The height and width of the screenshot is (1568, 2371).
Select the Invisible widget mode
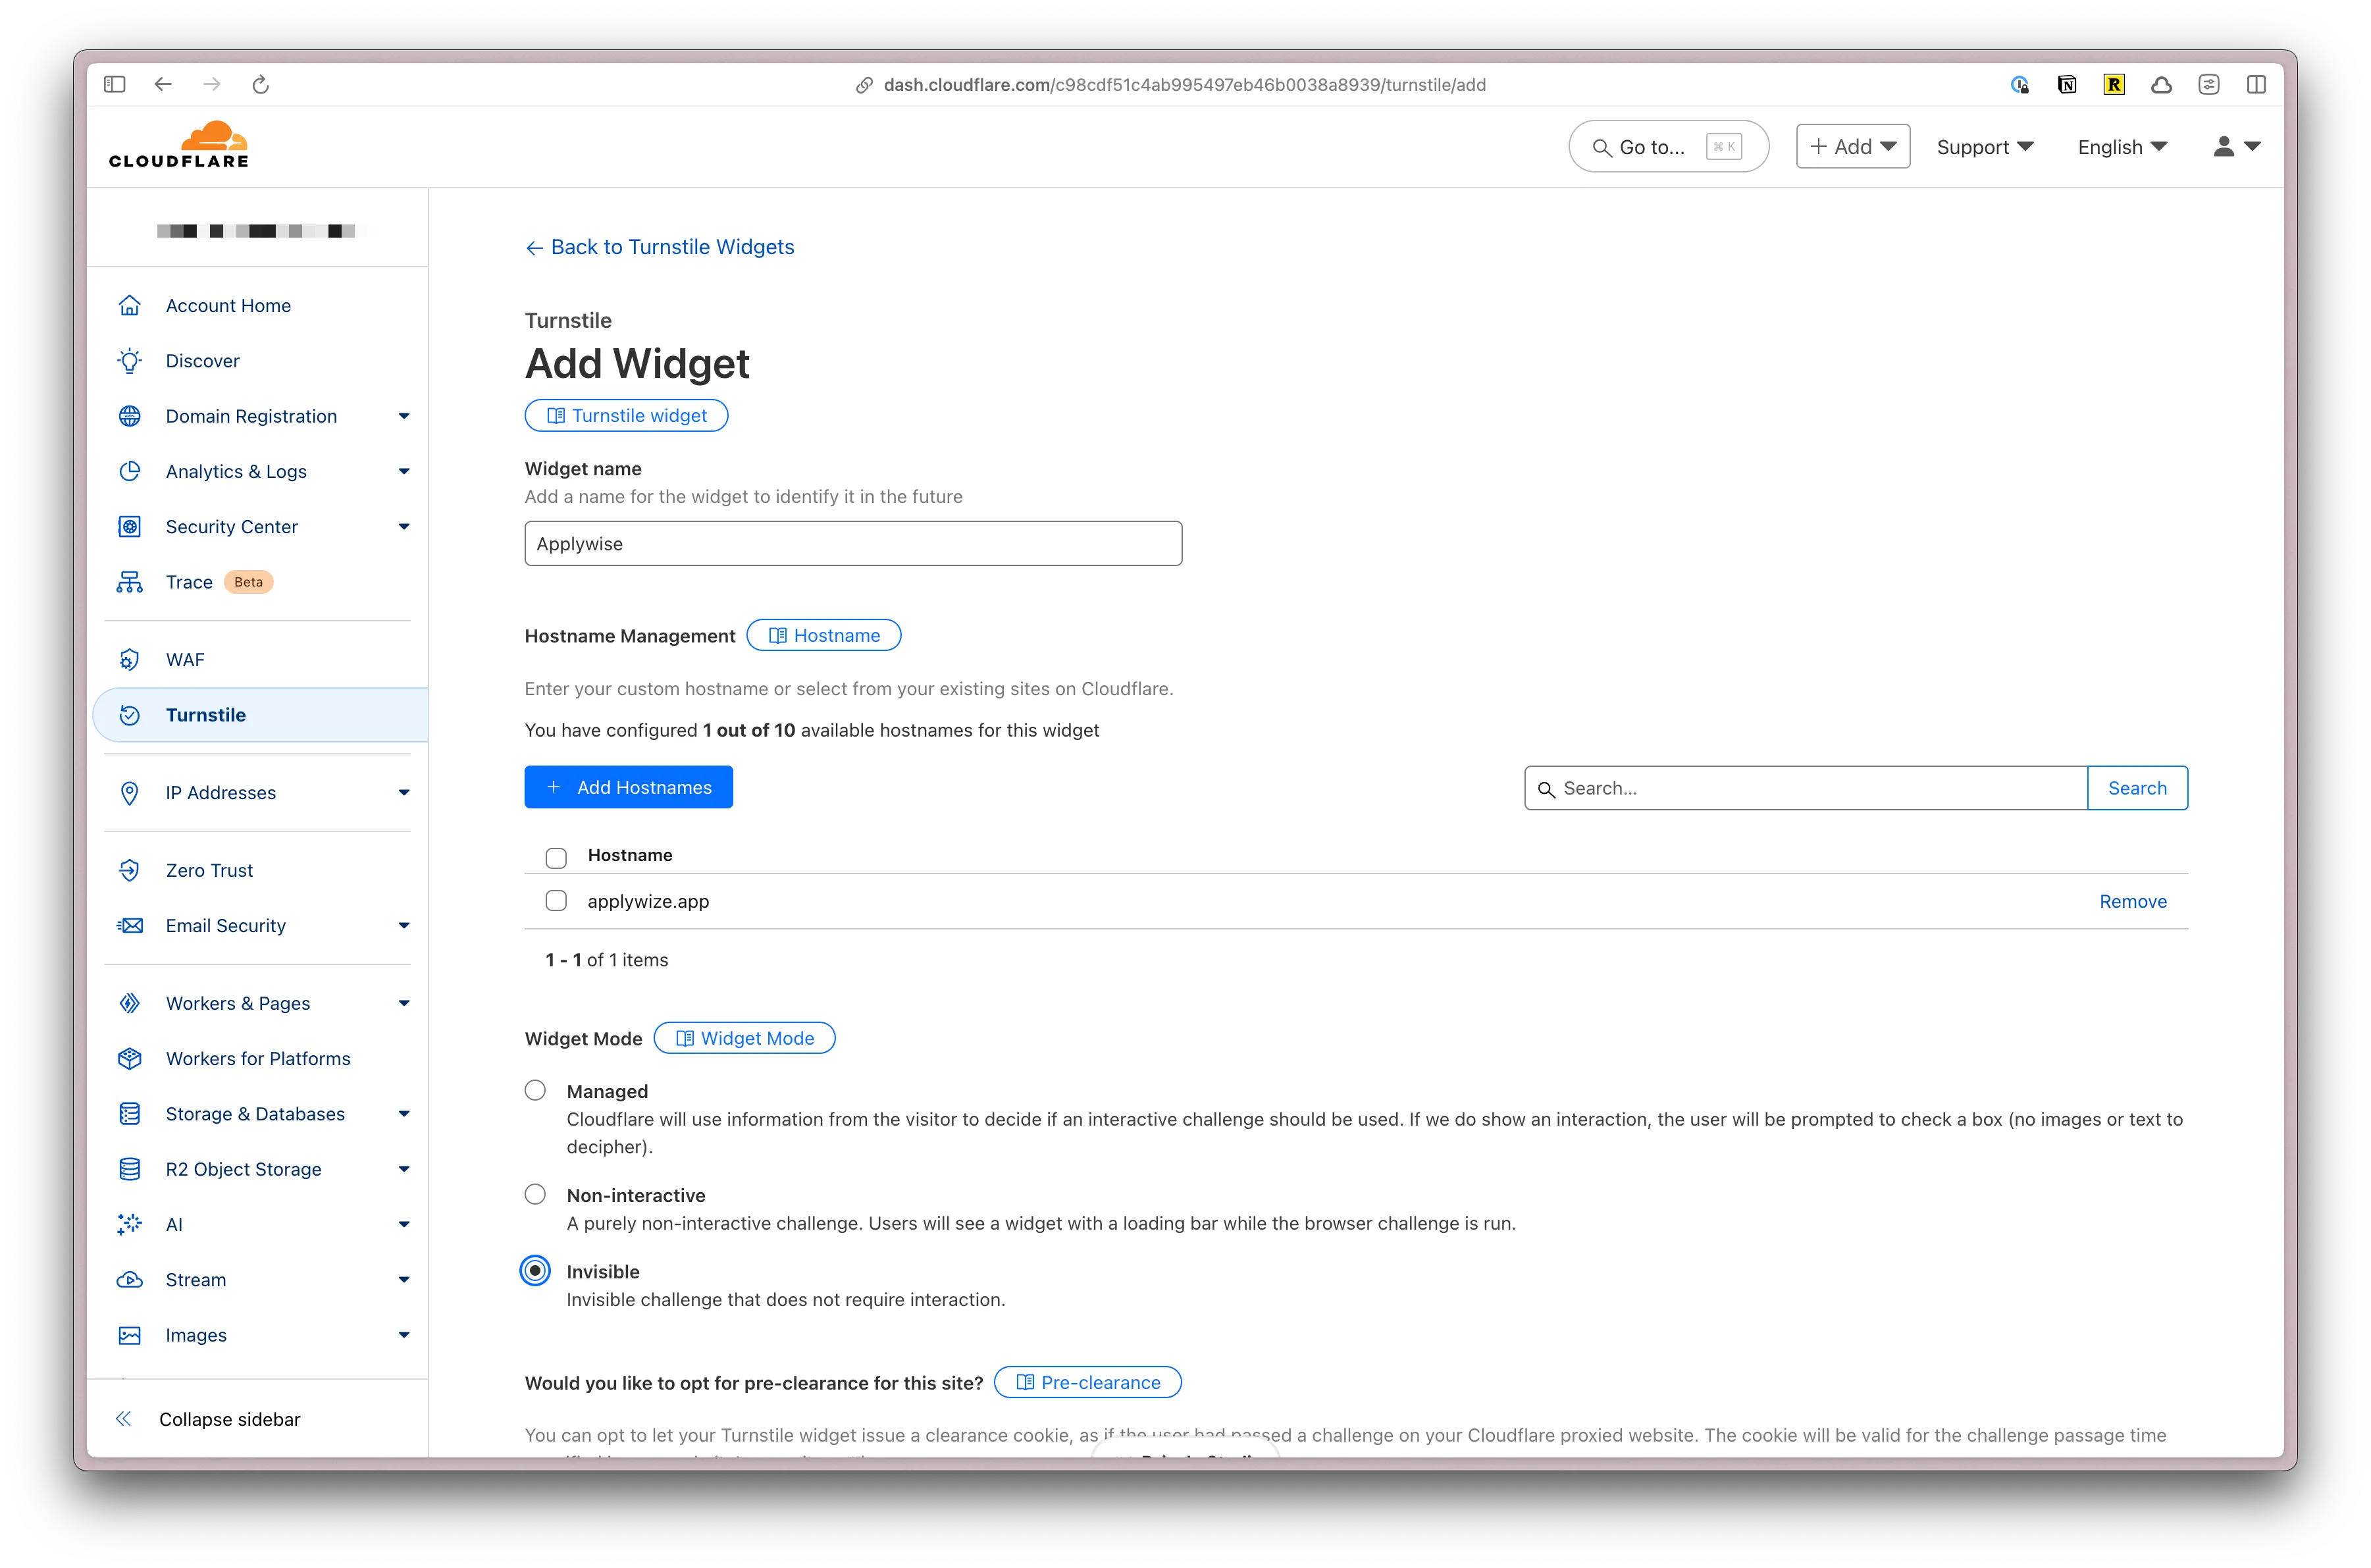point(536,1271)
